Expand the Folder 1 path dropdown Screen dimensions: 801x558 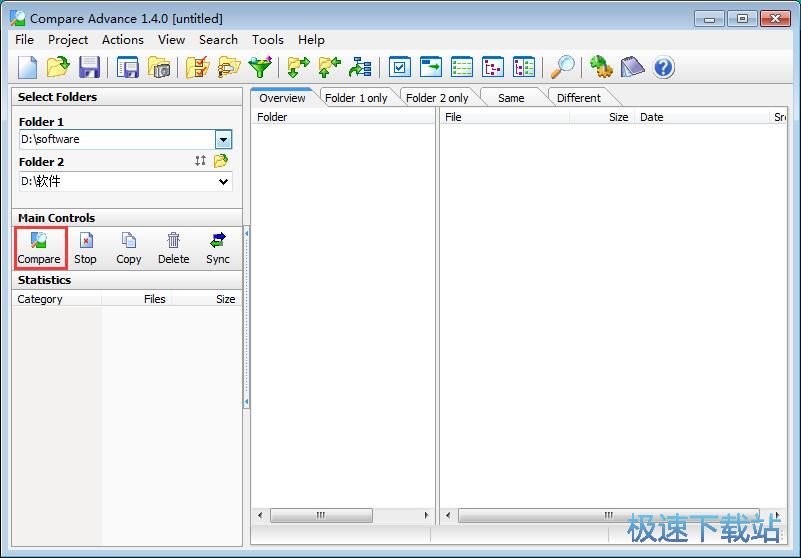223,140
